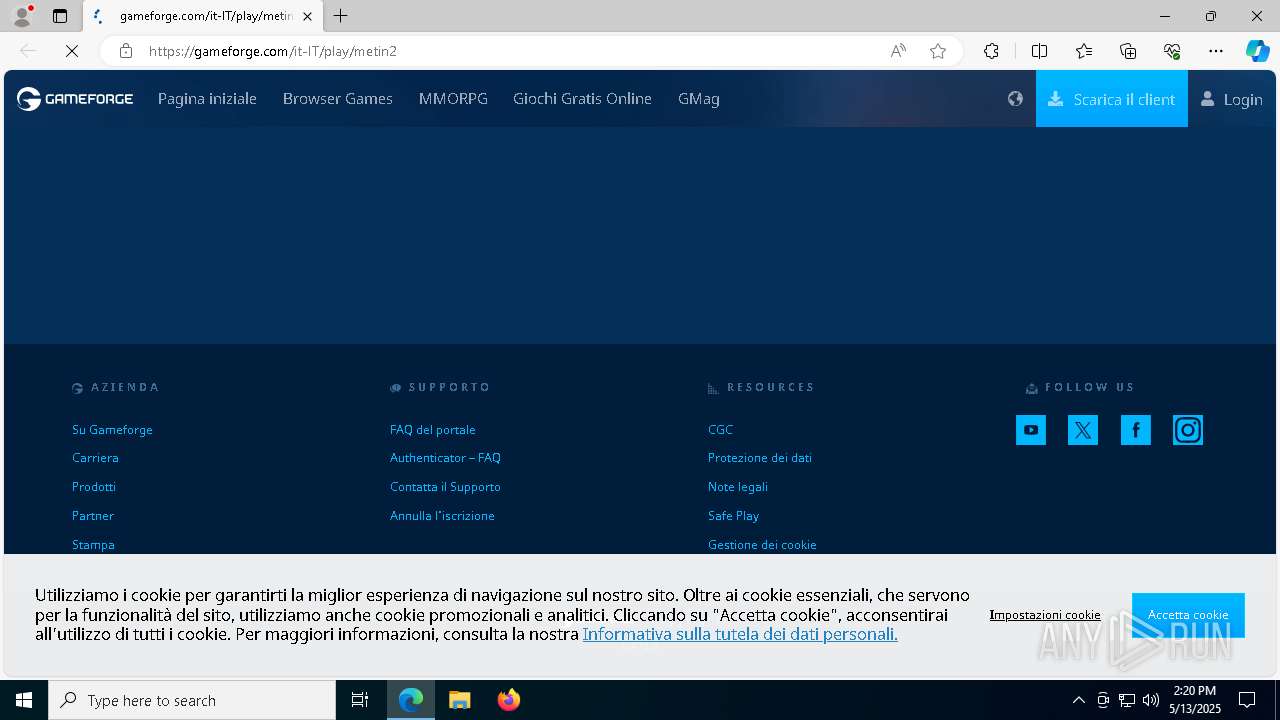Open Edge split screen view

(x=1039, y=51)
